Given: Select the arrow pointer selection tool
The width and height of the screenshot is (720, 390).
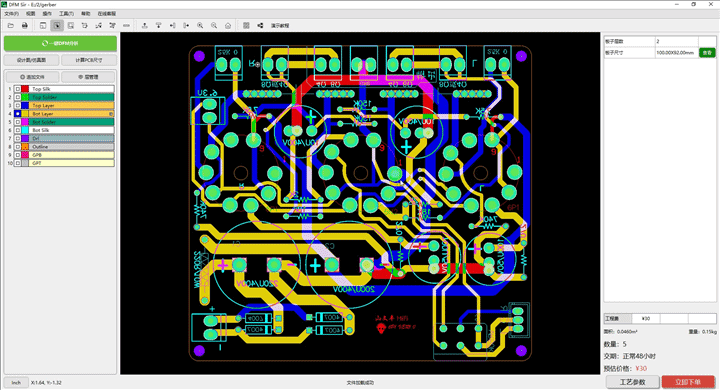Looking at the screenshot, I should tap(57, 26).
